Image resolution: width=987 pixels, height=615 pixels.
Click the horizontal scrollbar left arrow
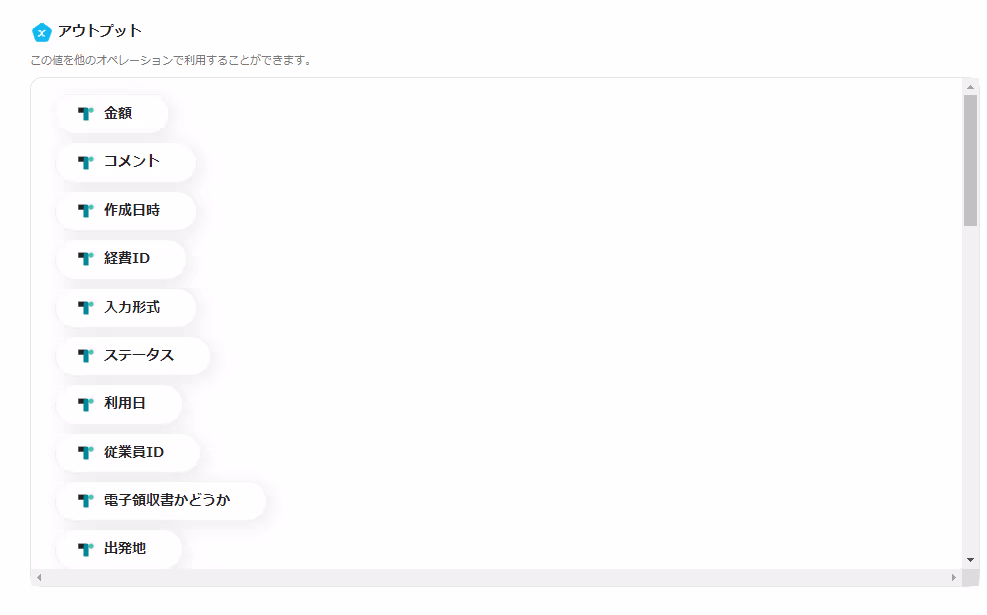[x=39, y=577]
